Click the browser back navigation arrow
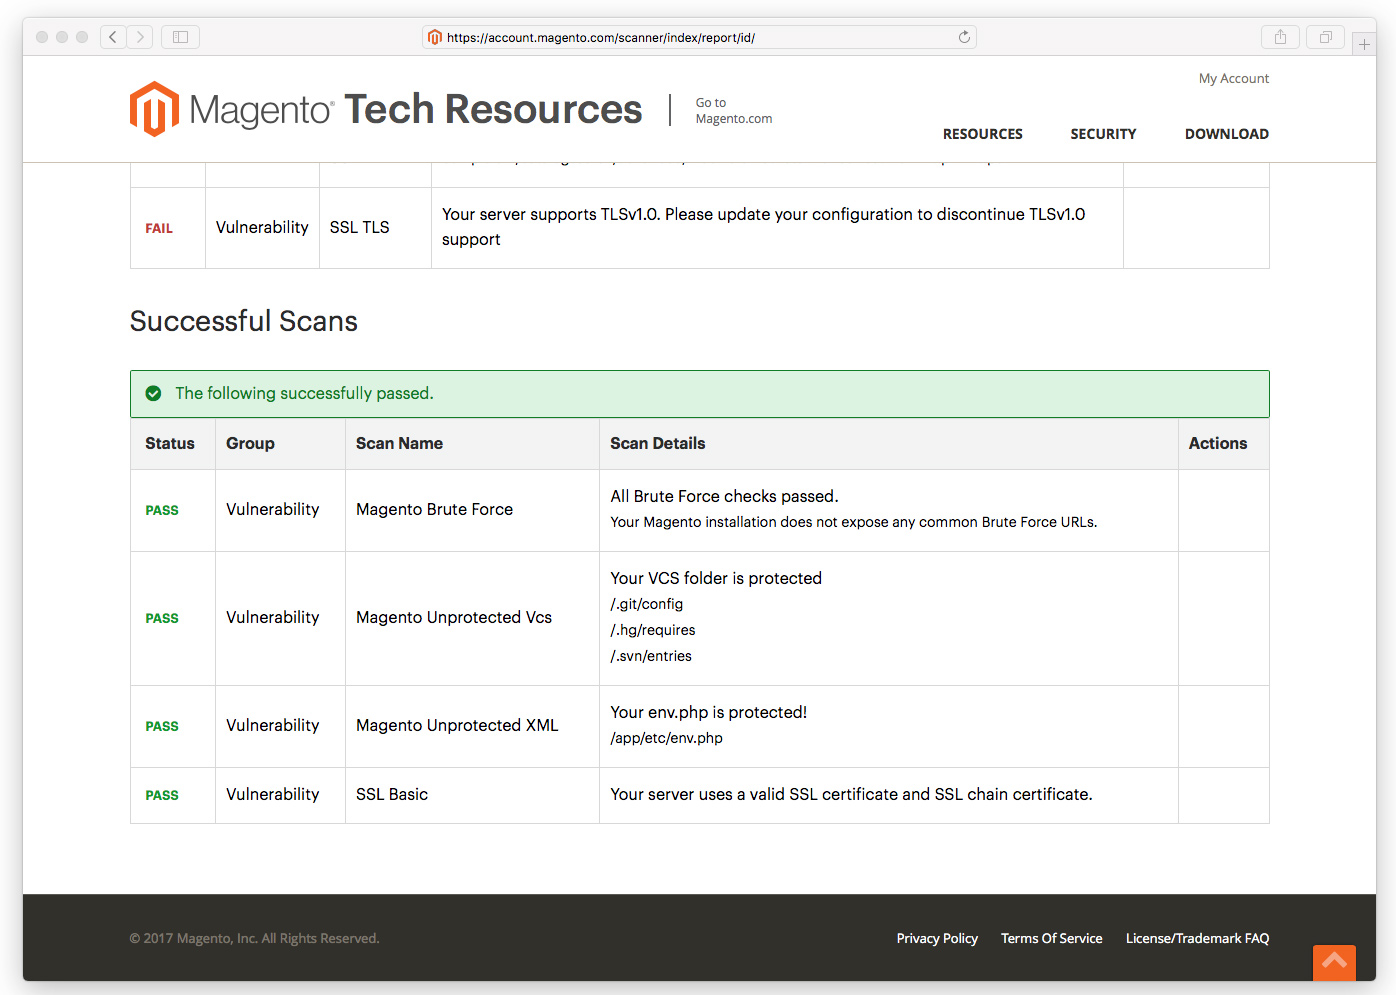 112,36
